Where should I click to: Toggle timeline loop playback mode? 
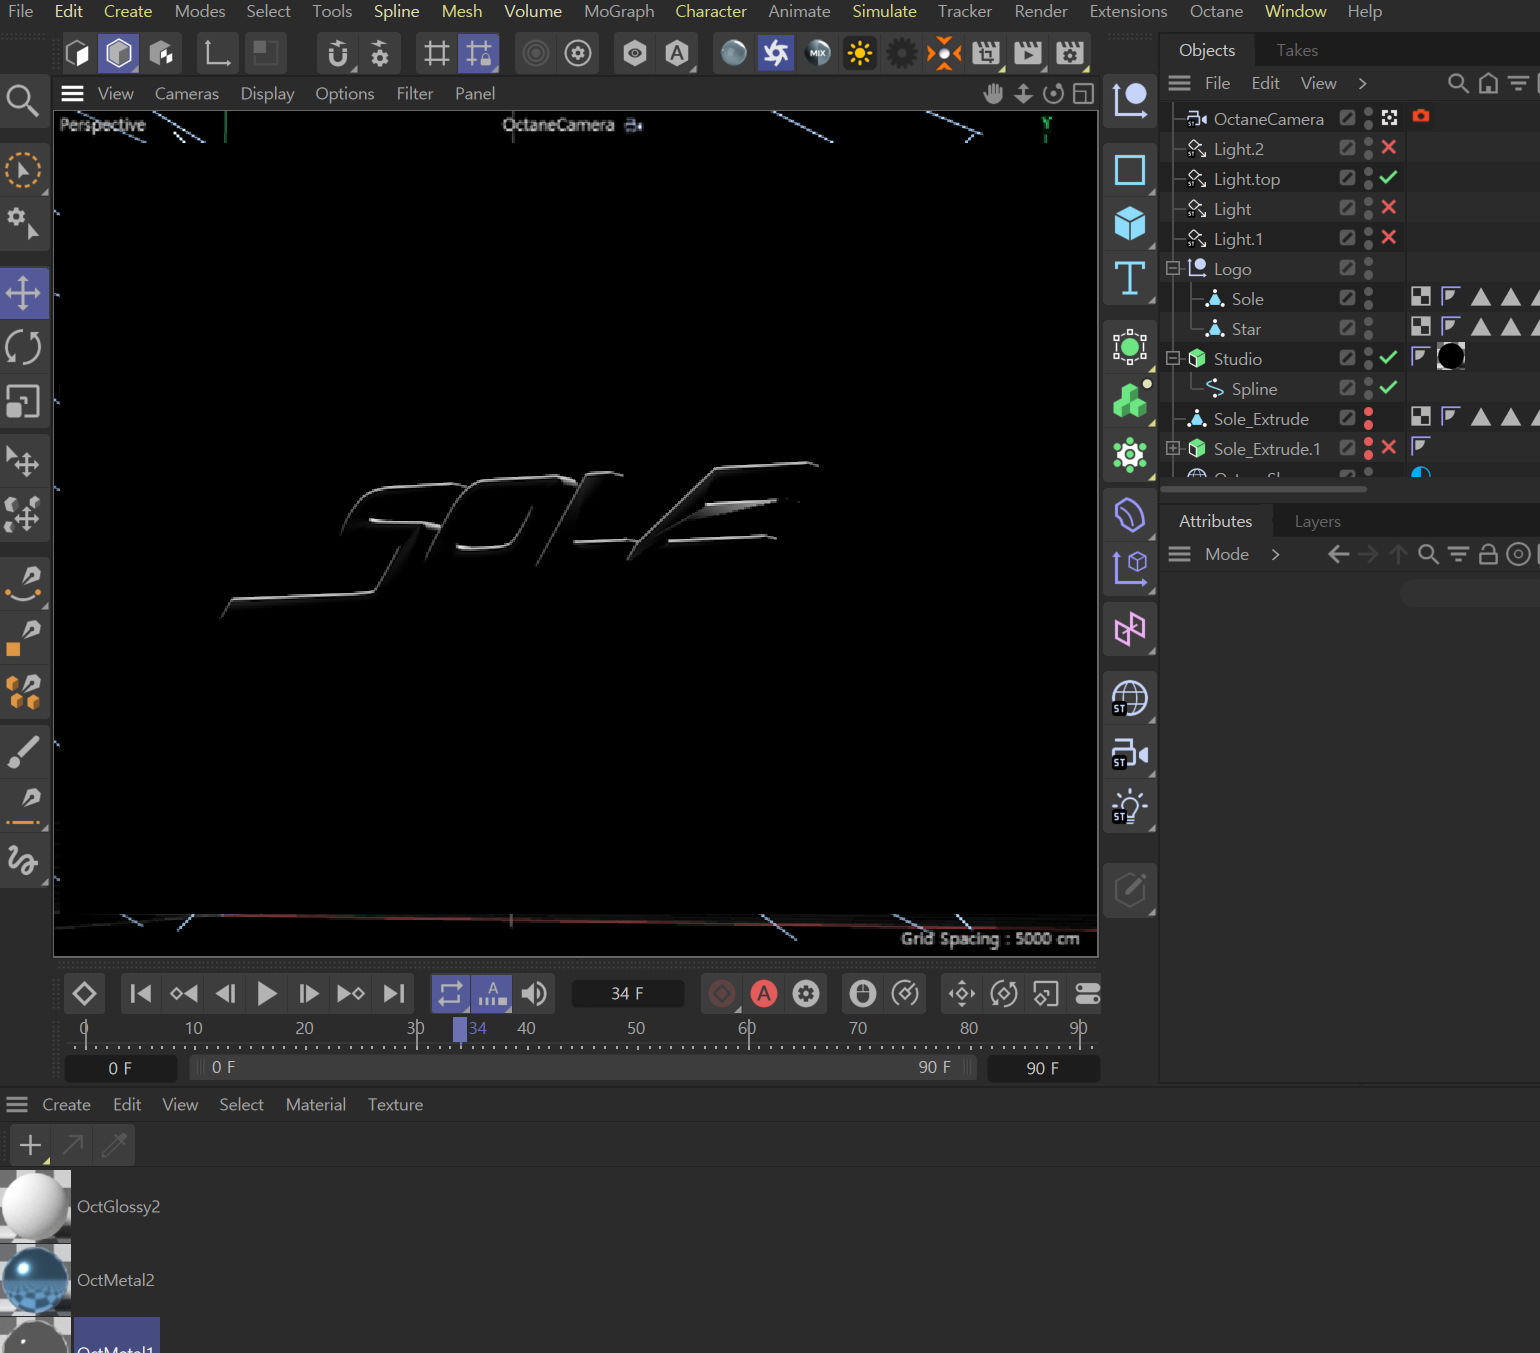point(450,993)
